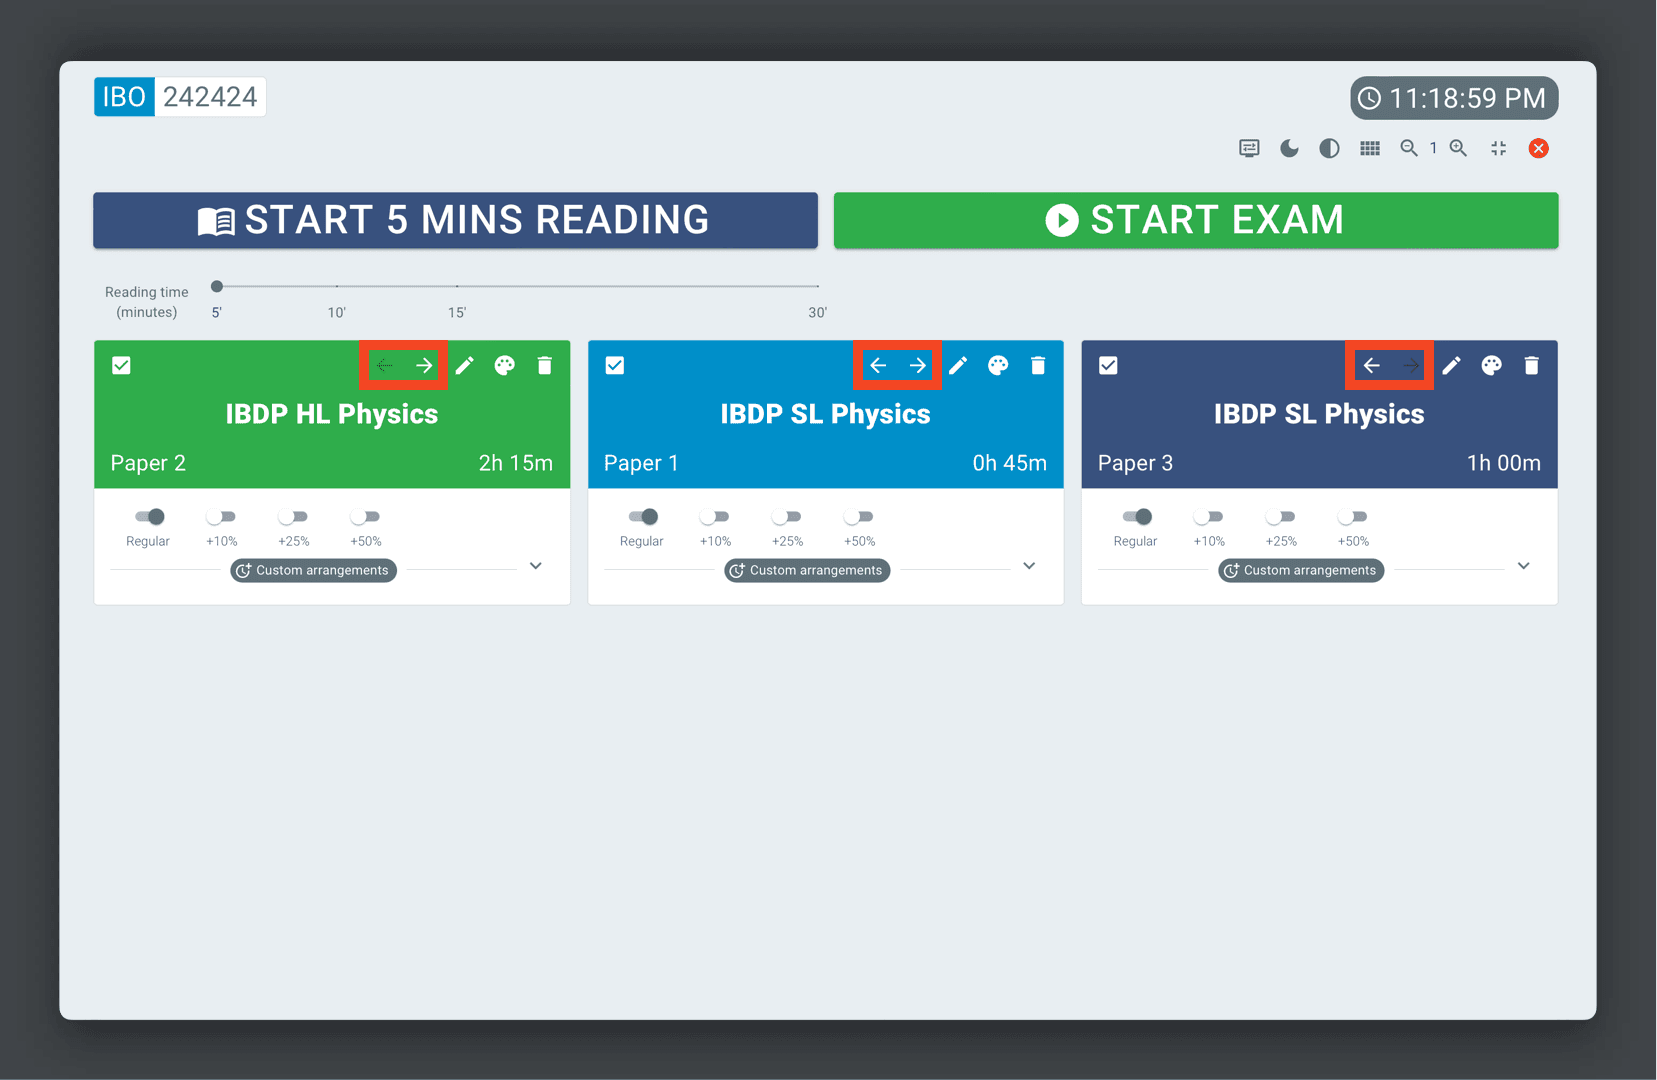The image size is (1657, 1080).
Task: Uncheck the SL Physics Paper 3 checkbox
Action: 1108,365
